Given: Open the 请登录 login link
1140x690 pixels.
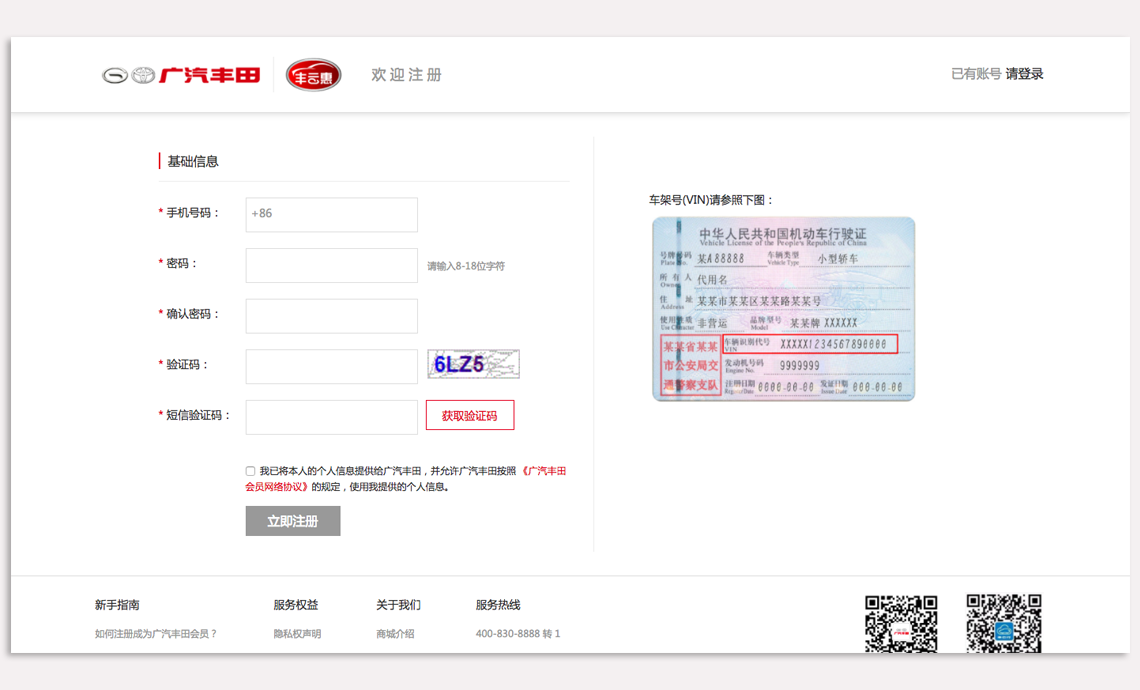Looking at the screenshot, I should click(1024, 74).
